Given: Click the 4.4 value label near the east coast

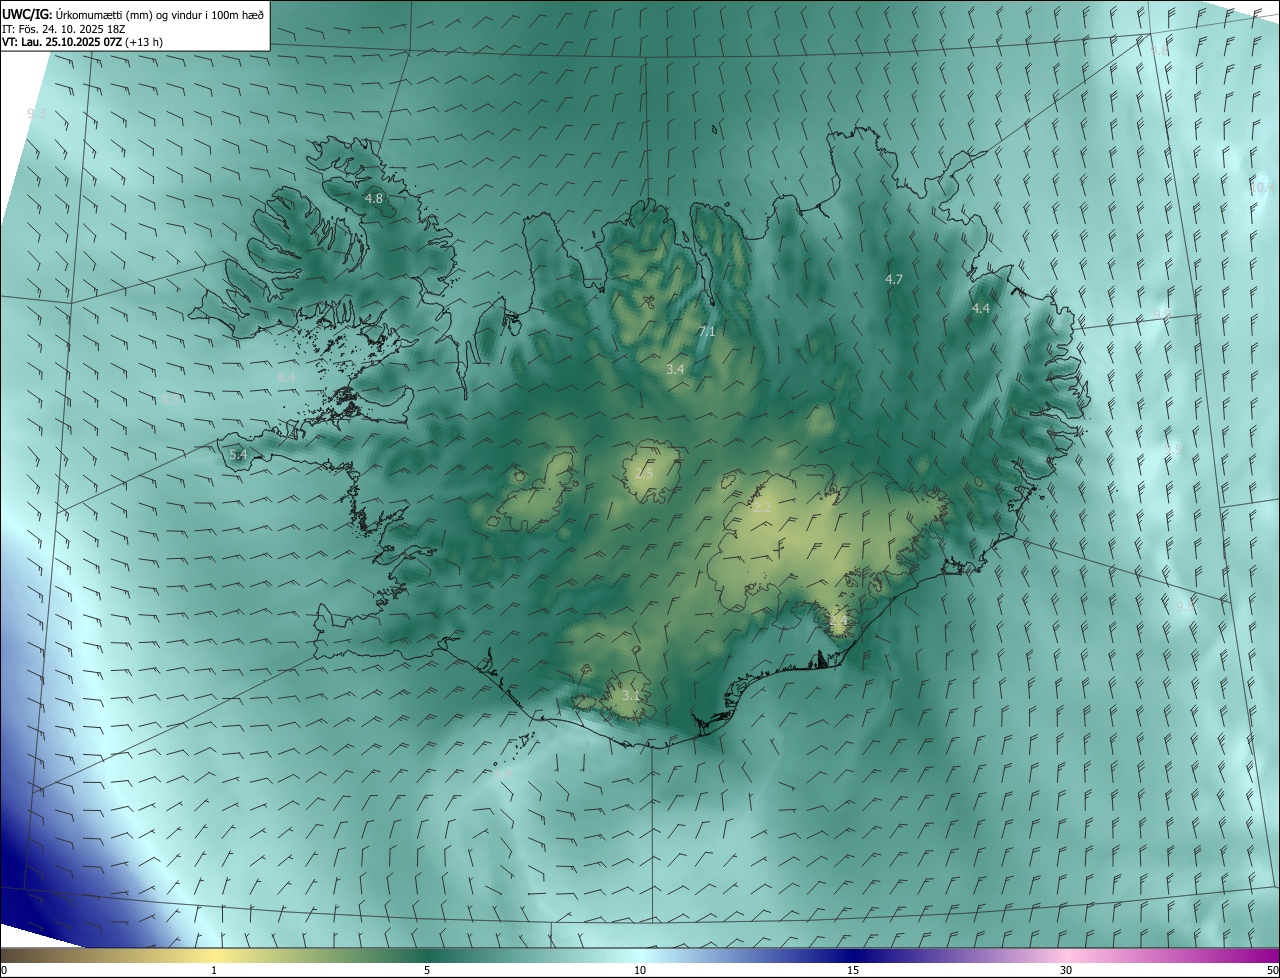Looking at the screenshot, I should point(981,309).
